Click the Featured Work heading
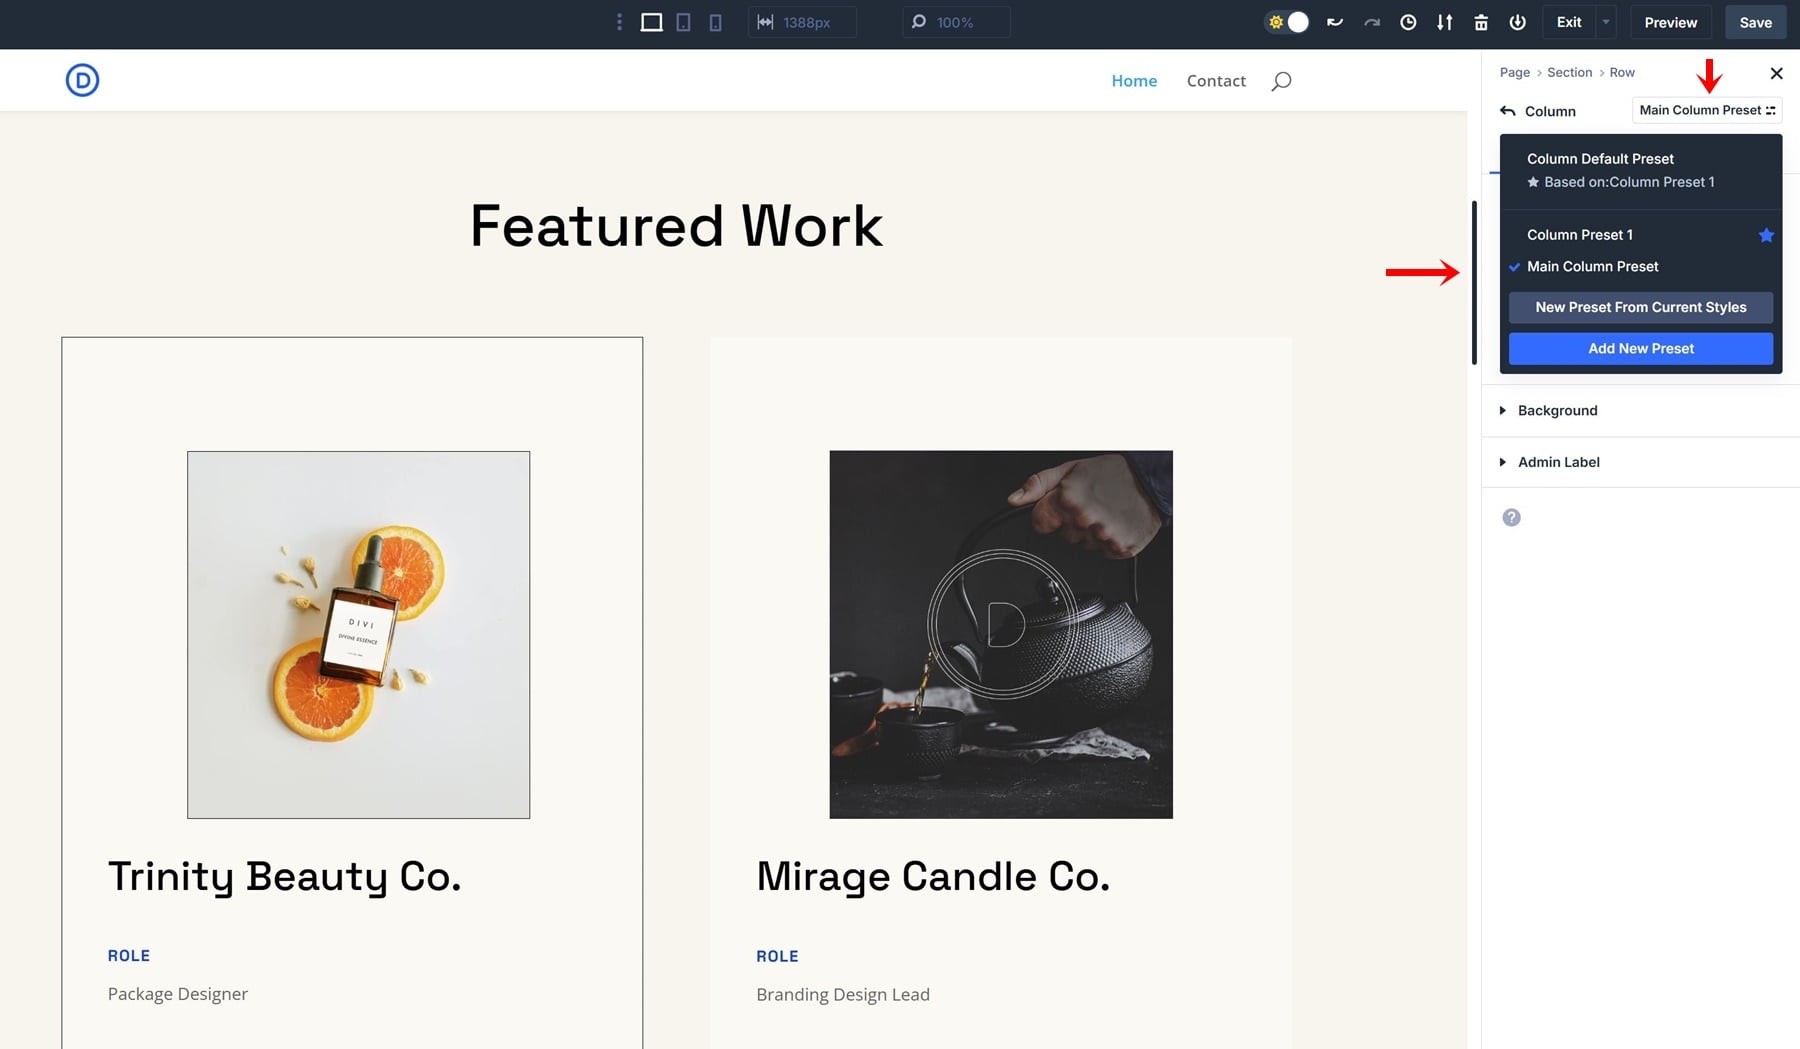 (677, 226)
